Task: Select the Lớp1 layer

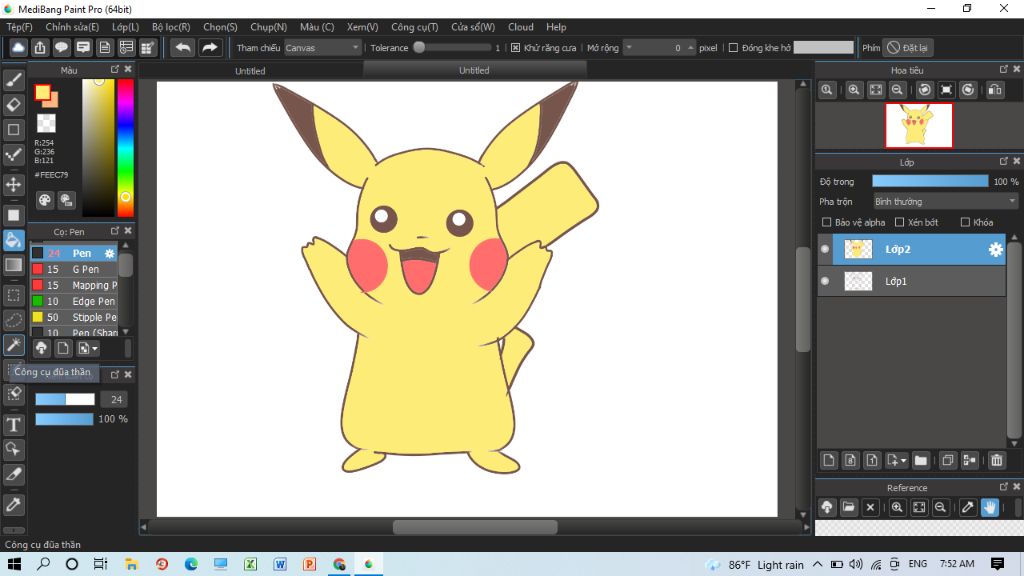Action: pos(911,281)
